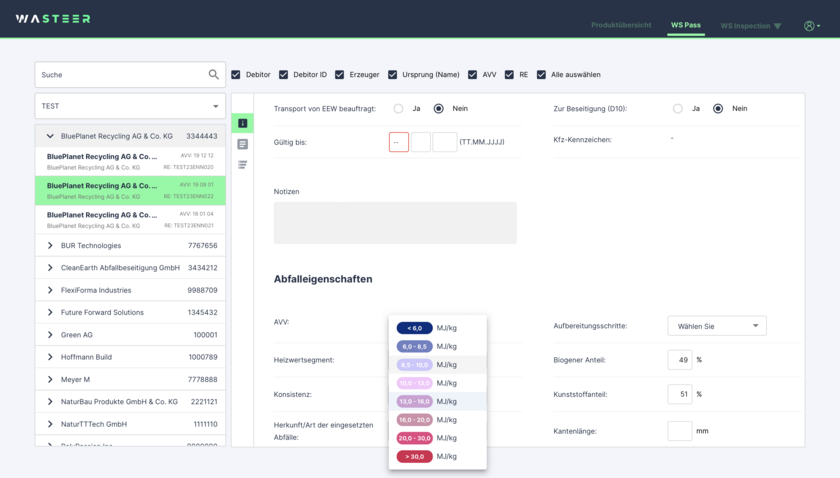Select entry with RE: TEST23ENN021
The height and width of the screenshot is (478, 840).
[130, 220]
